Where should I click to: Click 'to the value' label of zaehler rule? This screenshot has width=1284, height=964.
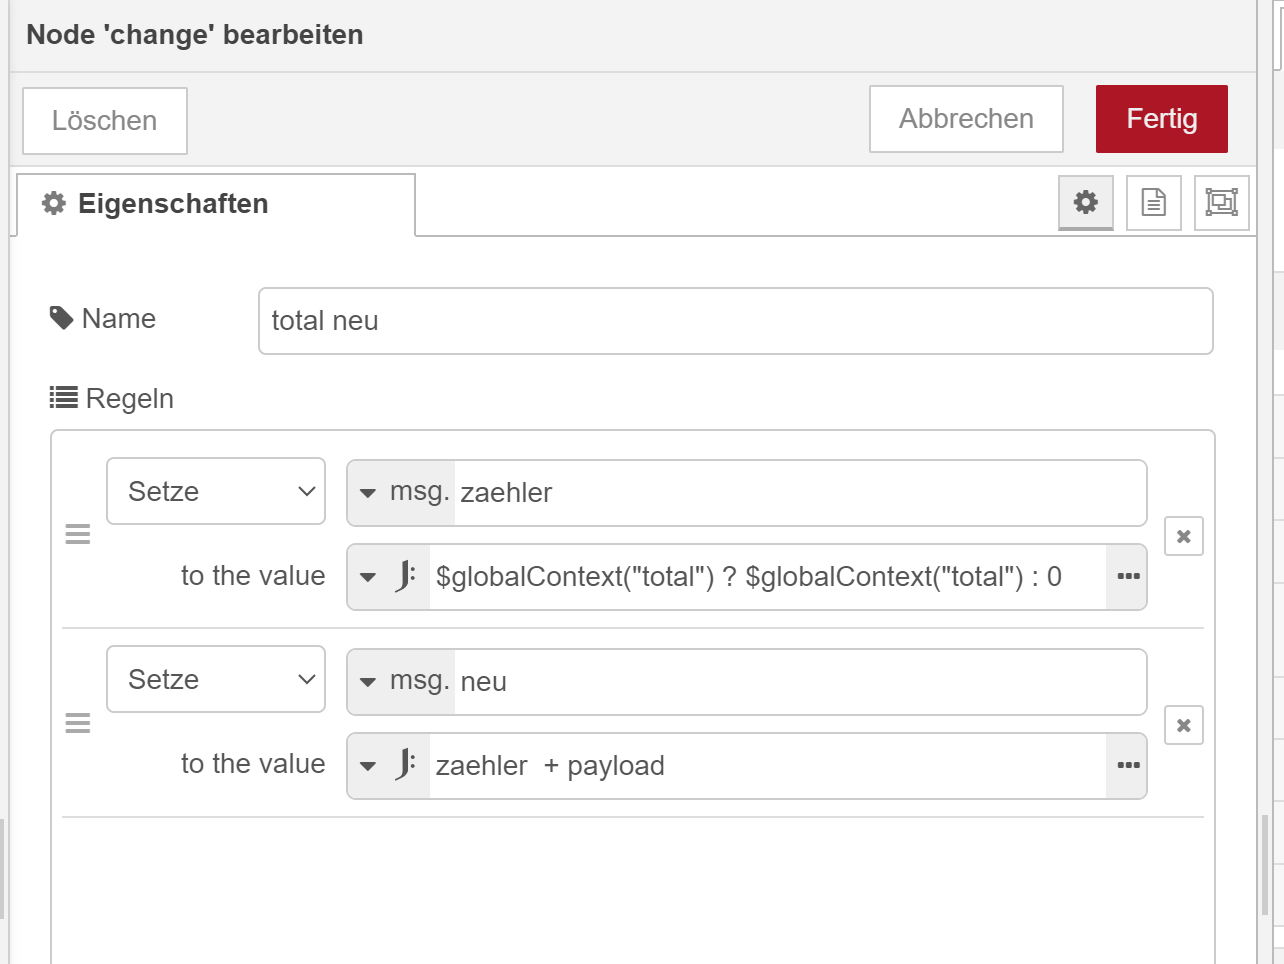(x=253, y=576)
